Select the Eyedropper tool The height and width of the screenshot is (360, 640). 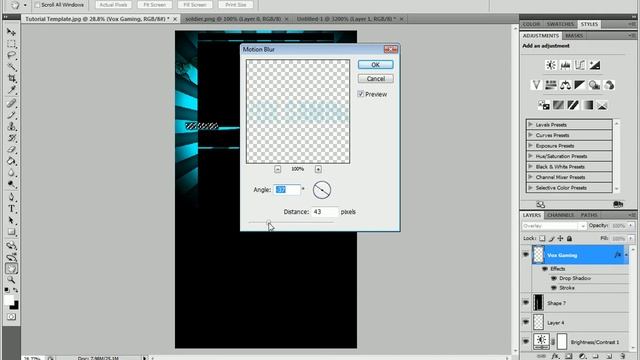tap(11, 89)
